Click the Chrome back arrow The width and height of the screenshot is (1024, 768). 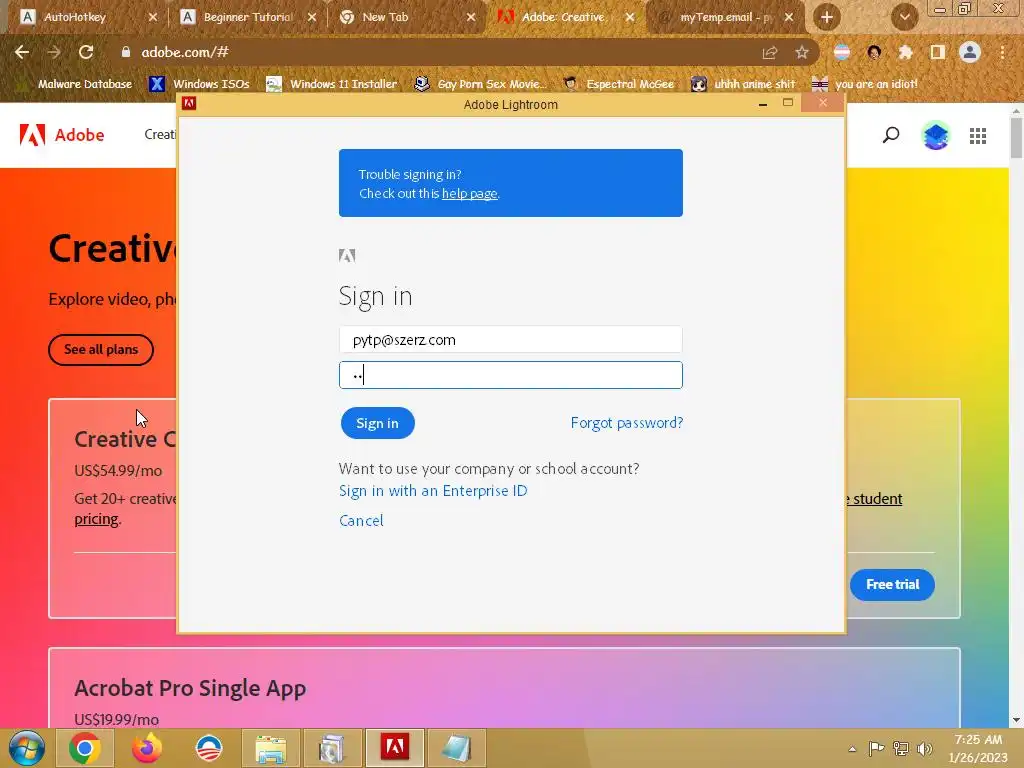22,52
